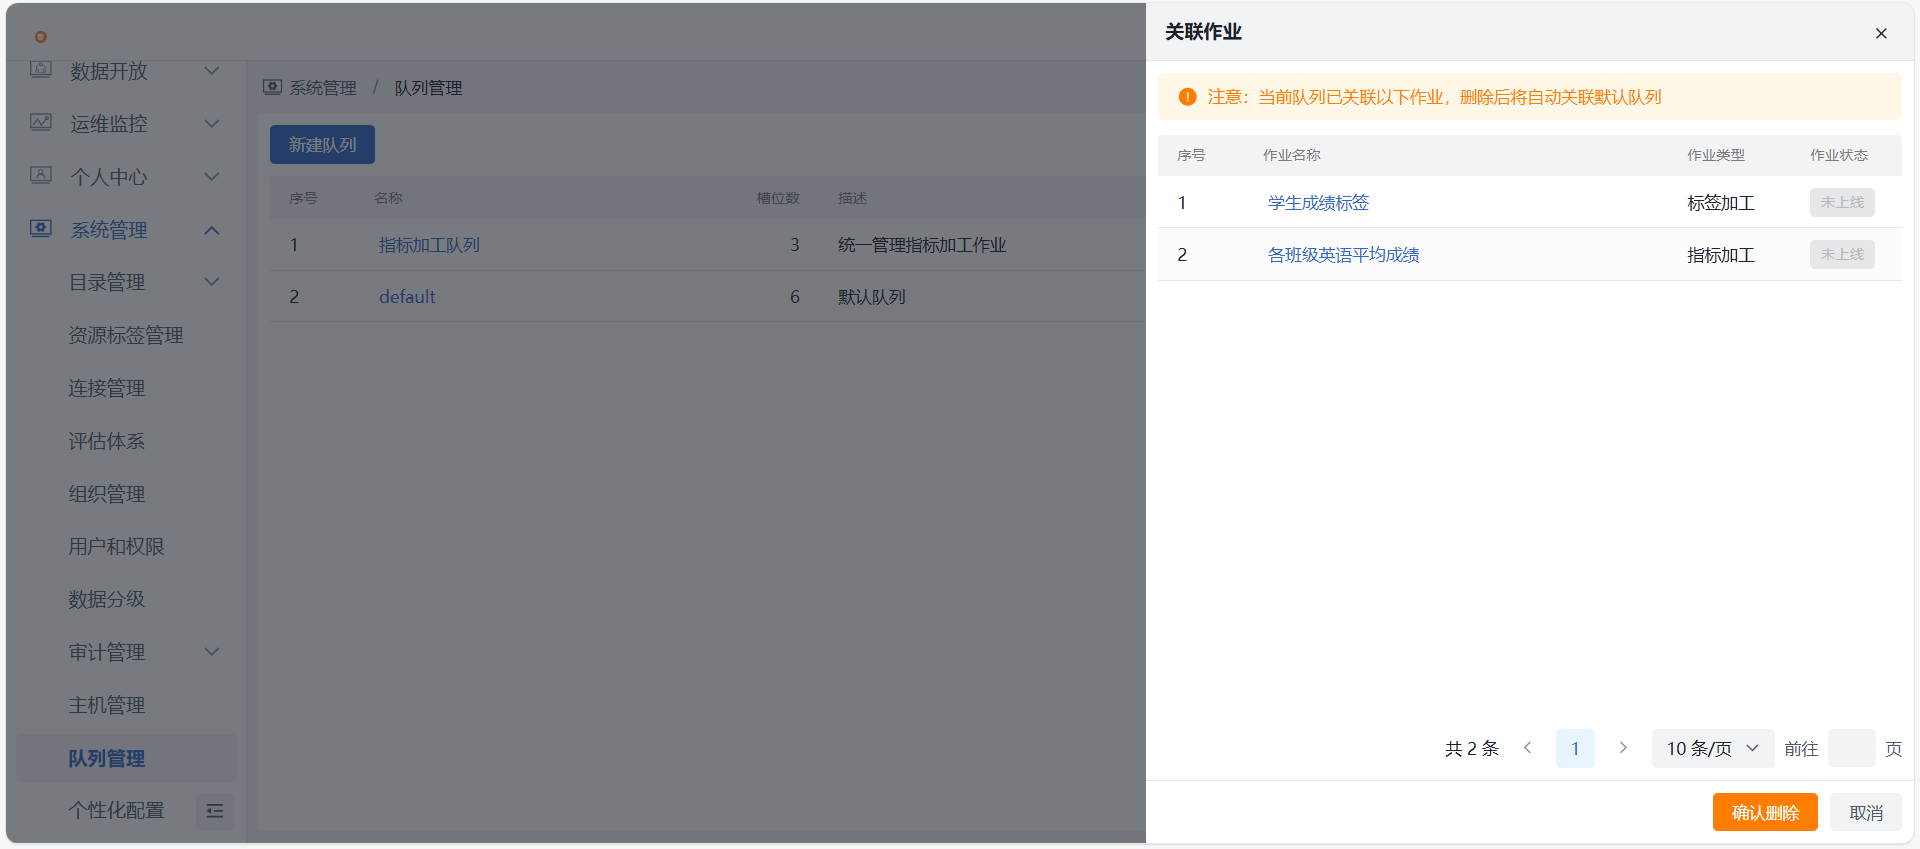Open the 10 条/页 page size dropdown

coord(1713,748)
